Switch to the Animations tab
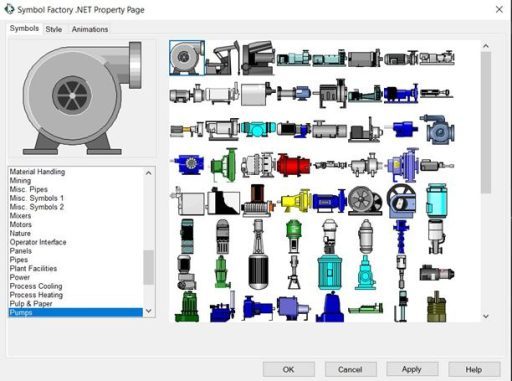This screenshot has height=381, width=512. pyautogui.click(x=90, y=29)
